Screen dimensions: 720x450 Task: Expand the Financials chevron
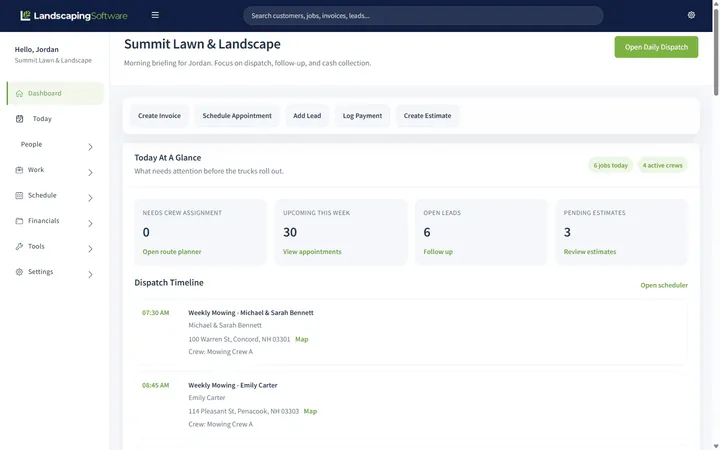pos(90,223)
